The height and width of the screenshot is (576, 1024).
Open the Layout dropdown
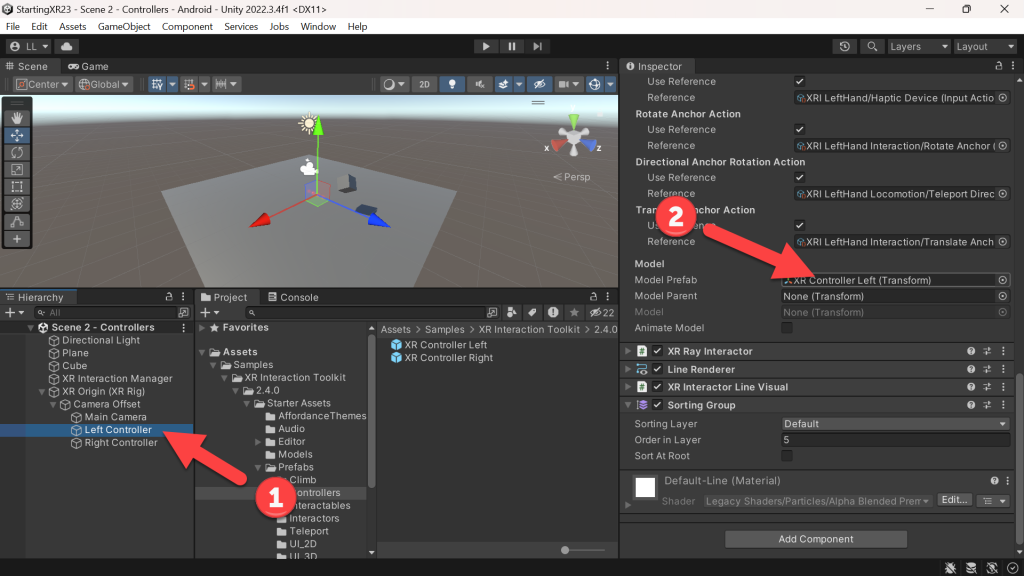pyautogui.click(x=985, y=46)
